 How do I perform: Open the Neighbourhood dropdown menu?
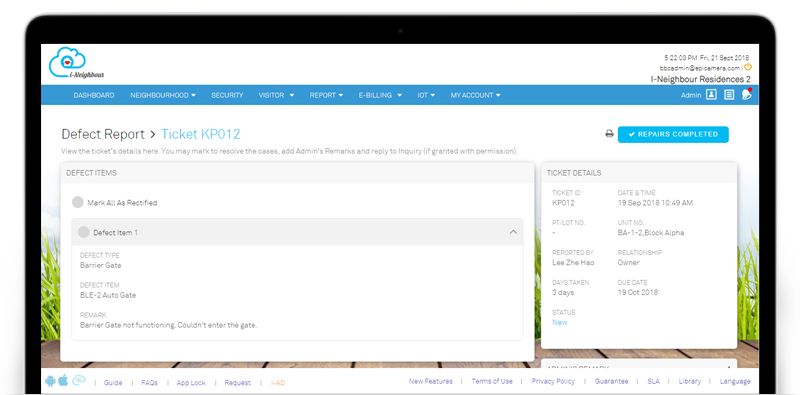coord(163,95)
